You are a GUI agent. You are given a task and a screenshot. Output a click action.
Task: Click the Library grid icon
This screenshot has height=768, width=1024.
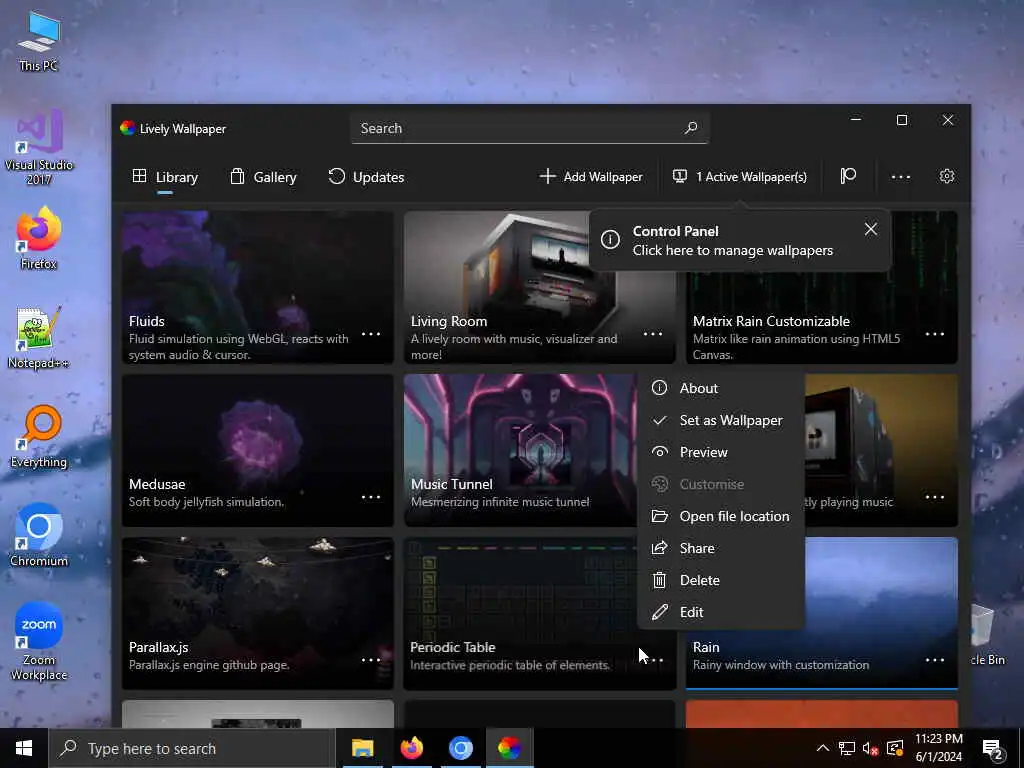click(139, 176)
